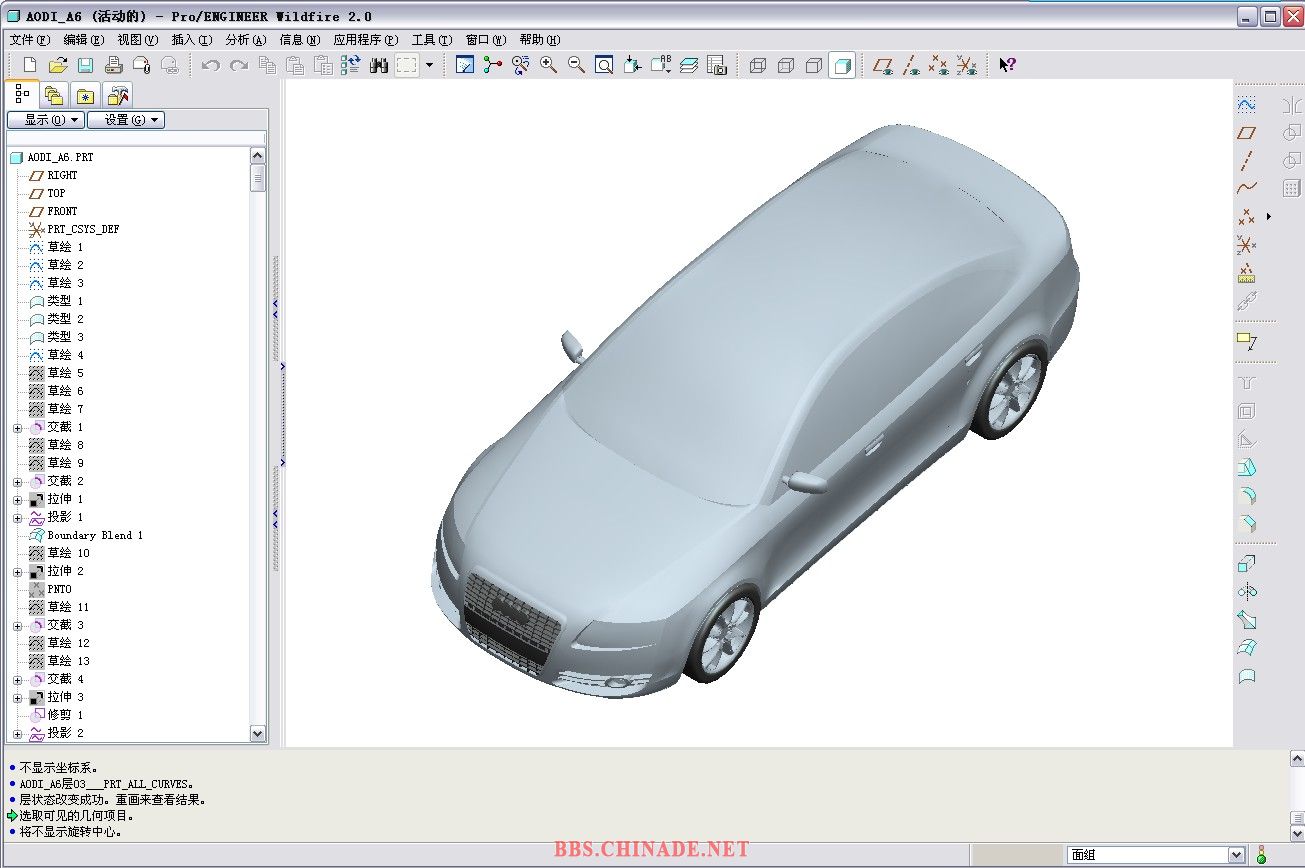Open the 设置 dropdown in the model tree

pos(126,120)
